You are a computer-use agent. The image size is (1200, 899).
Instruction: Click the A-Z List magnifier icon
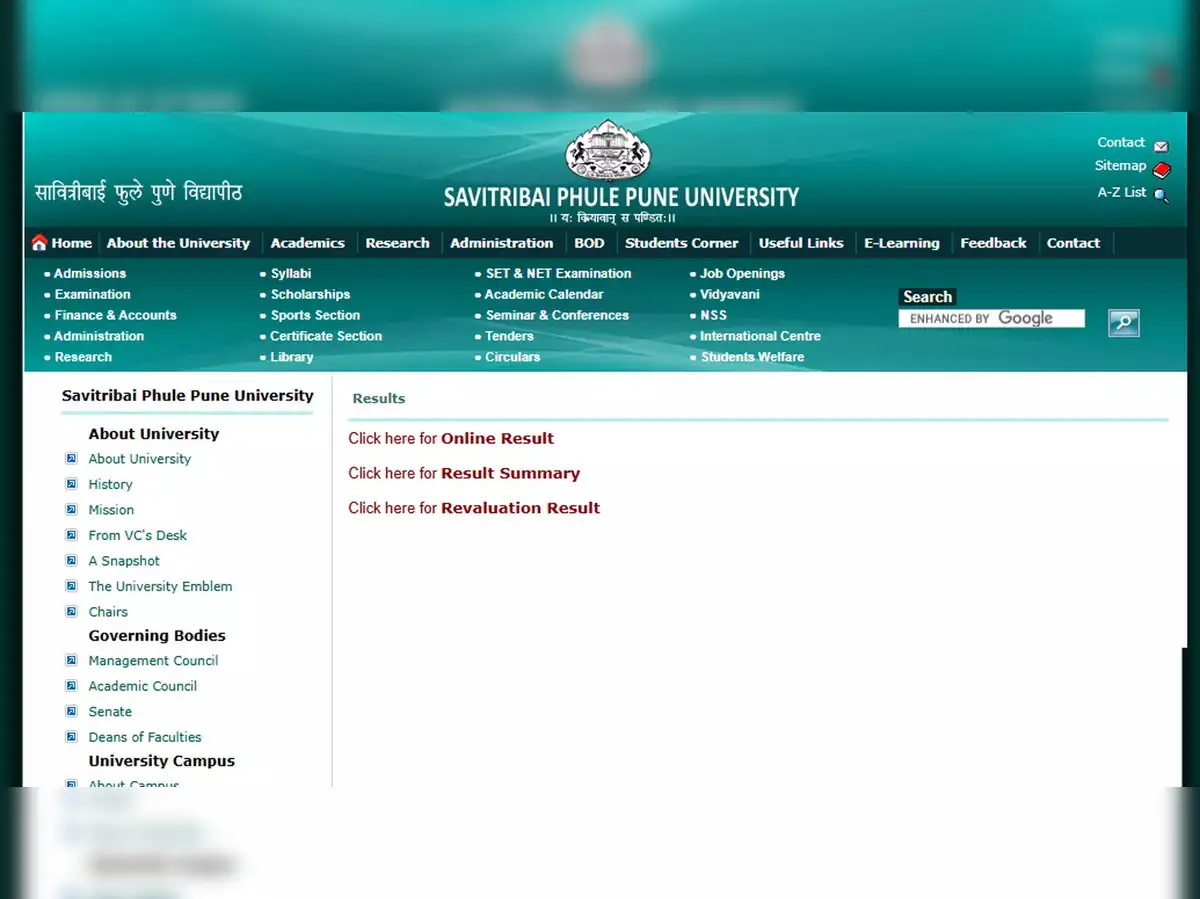[x=1161, y=195]
